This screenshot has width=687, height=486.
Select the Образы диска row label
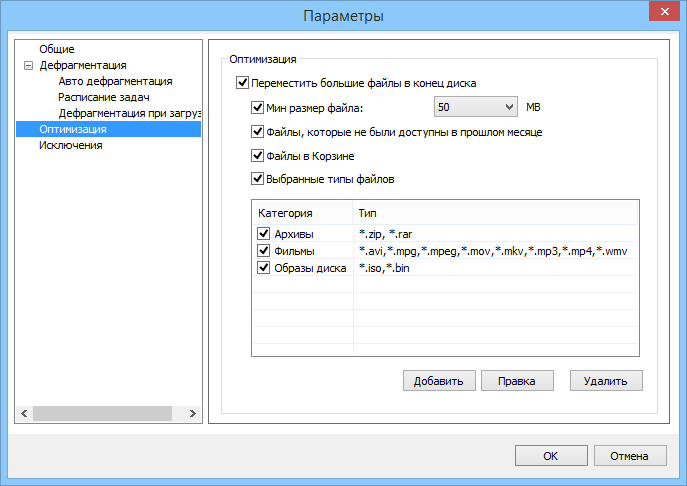310,268
